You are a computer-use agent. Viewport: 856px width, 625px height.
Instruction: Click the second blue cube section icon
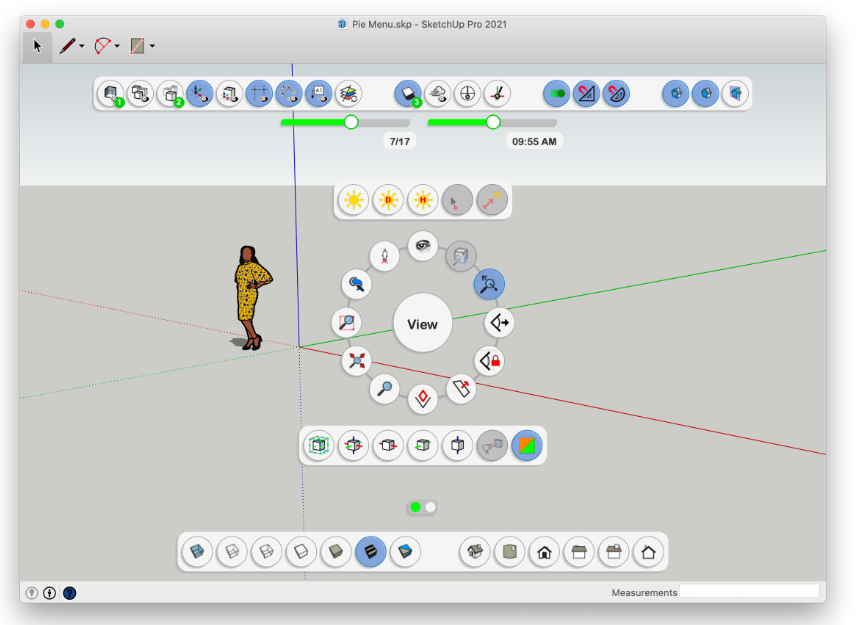[x=705, y=93]
